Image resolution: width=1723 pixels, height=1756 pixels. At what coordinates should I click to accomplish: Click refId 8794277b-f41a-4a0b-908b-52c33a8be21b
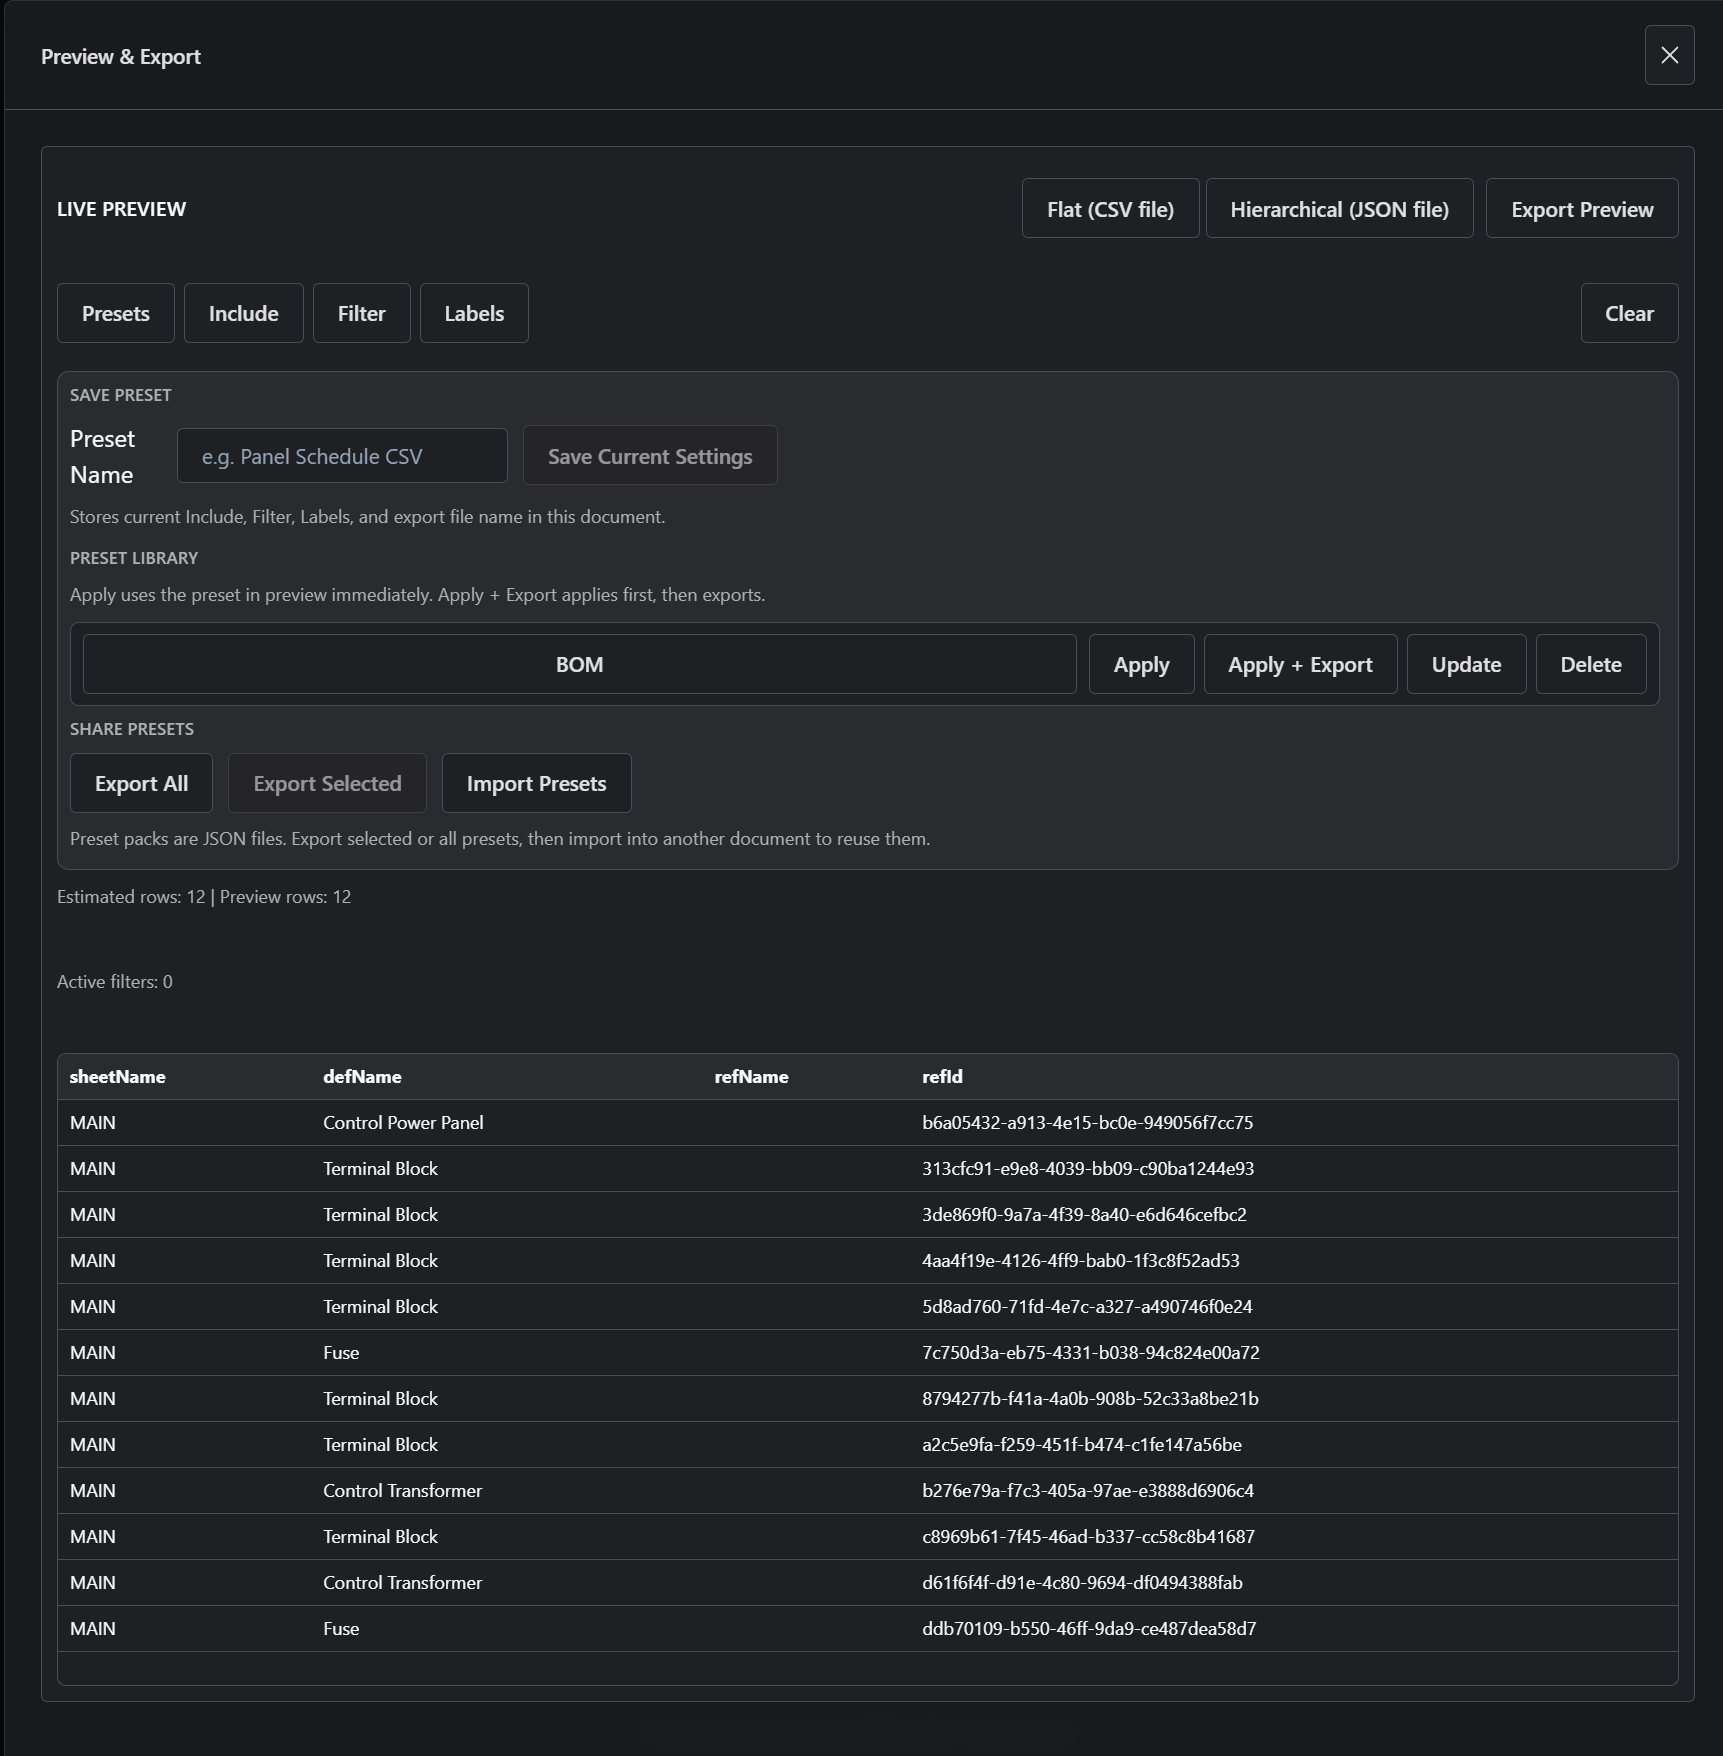1090,1399
